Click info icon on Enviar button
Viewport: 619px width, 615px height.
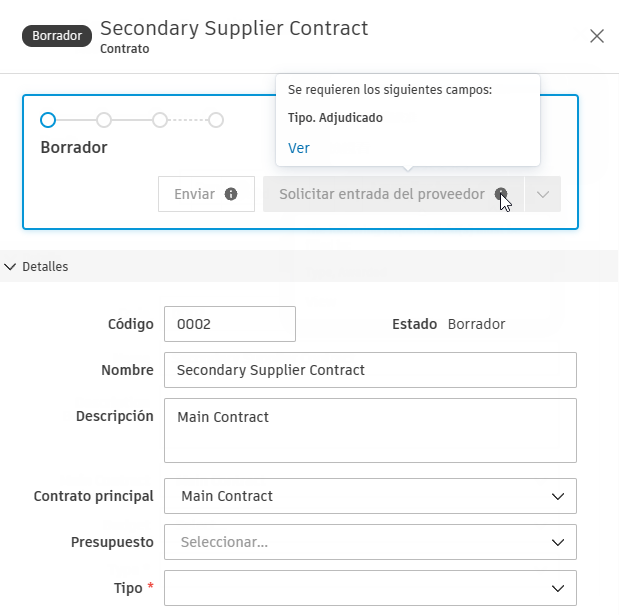(x=231, y=194)
